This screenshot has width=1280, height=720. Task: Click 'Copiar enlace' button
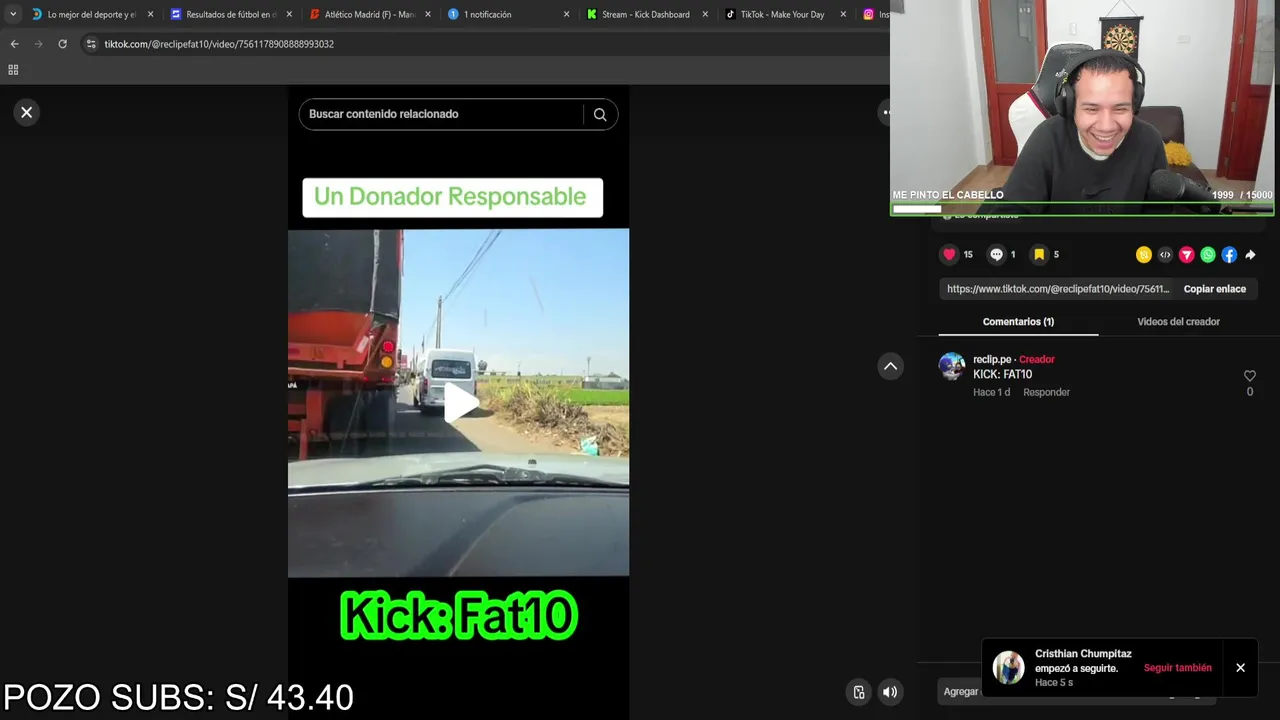coord(1215,289)
